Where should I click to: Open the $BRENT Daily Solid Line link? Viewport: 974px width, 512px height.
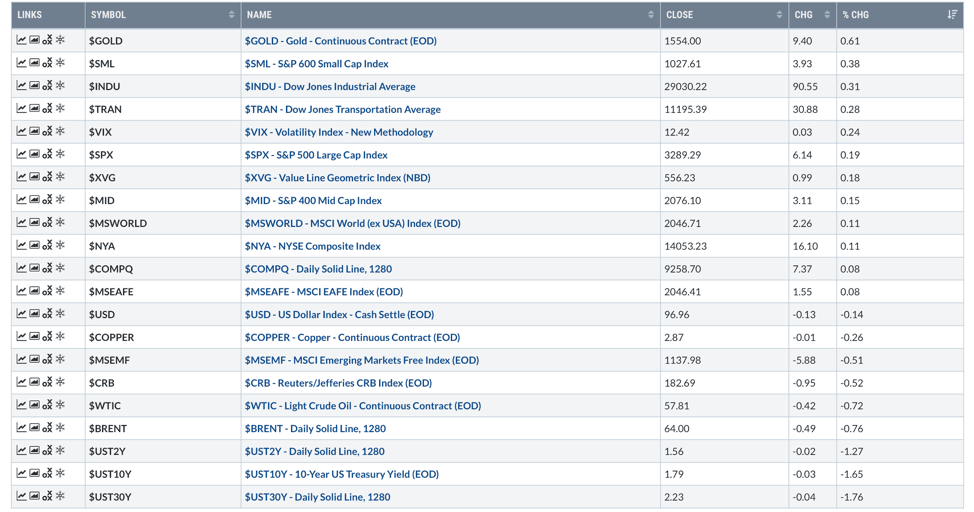pyautogui.click(x=314, y=428)
